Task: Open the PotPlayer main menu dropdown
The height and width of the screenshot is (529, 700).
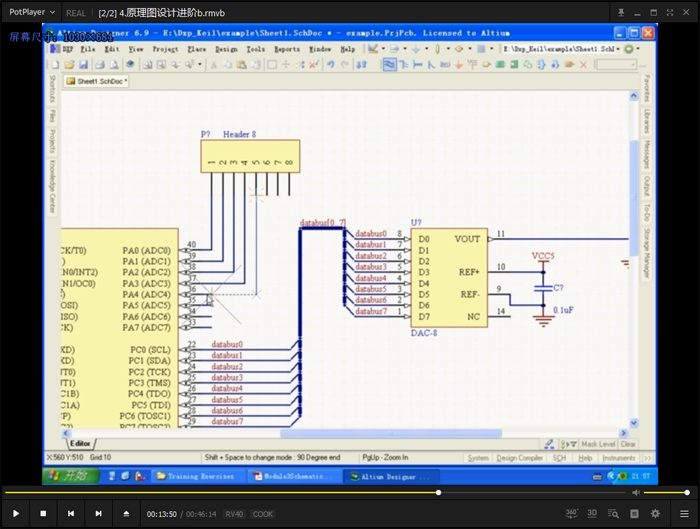Action: pos(32,13)
